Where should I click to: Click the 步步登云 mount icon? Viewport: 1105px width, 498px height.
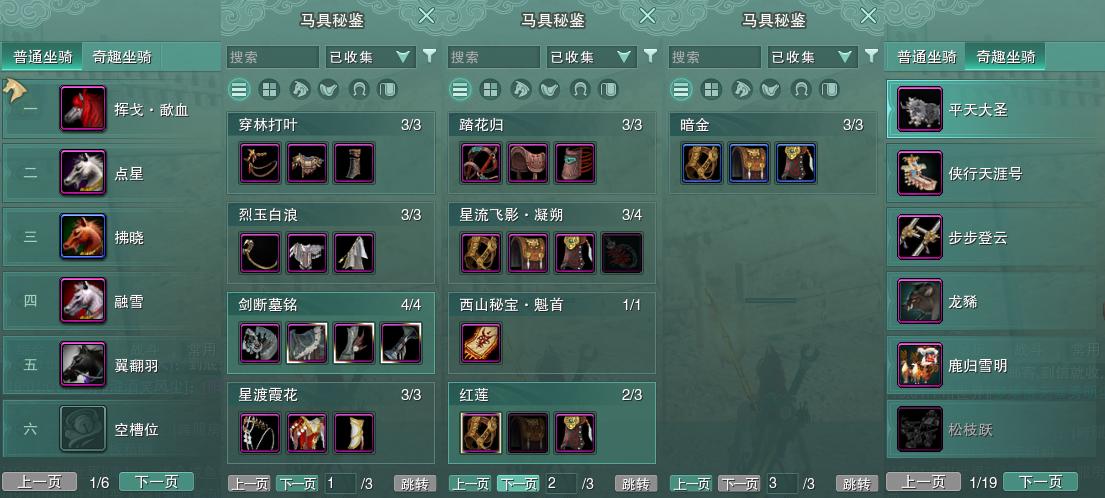click(920, 237)
